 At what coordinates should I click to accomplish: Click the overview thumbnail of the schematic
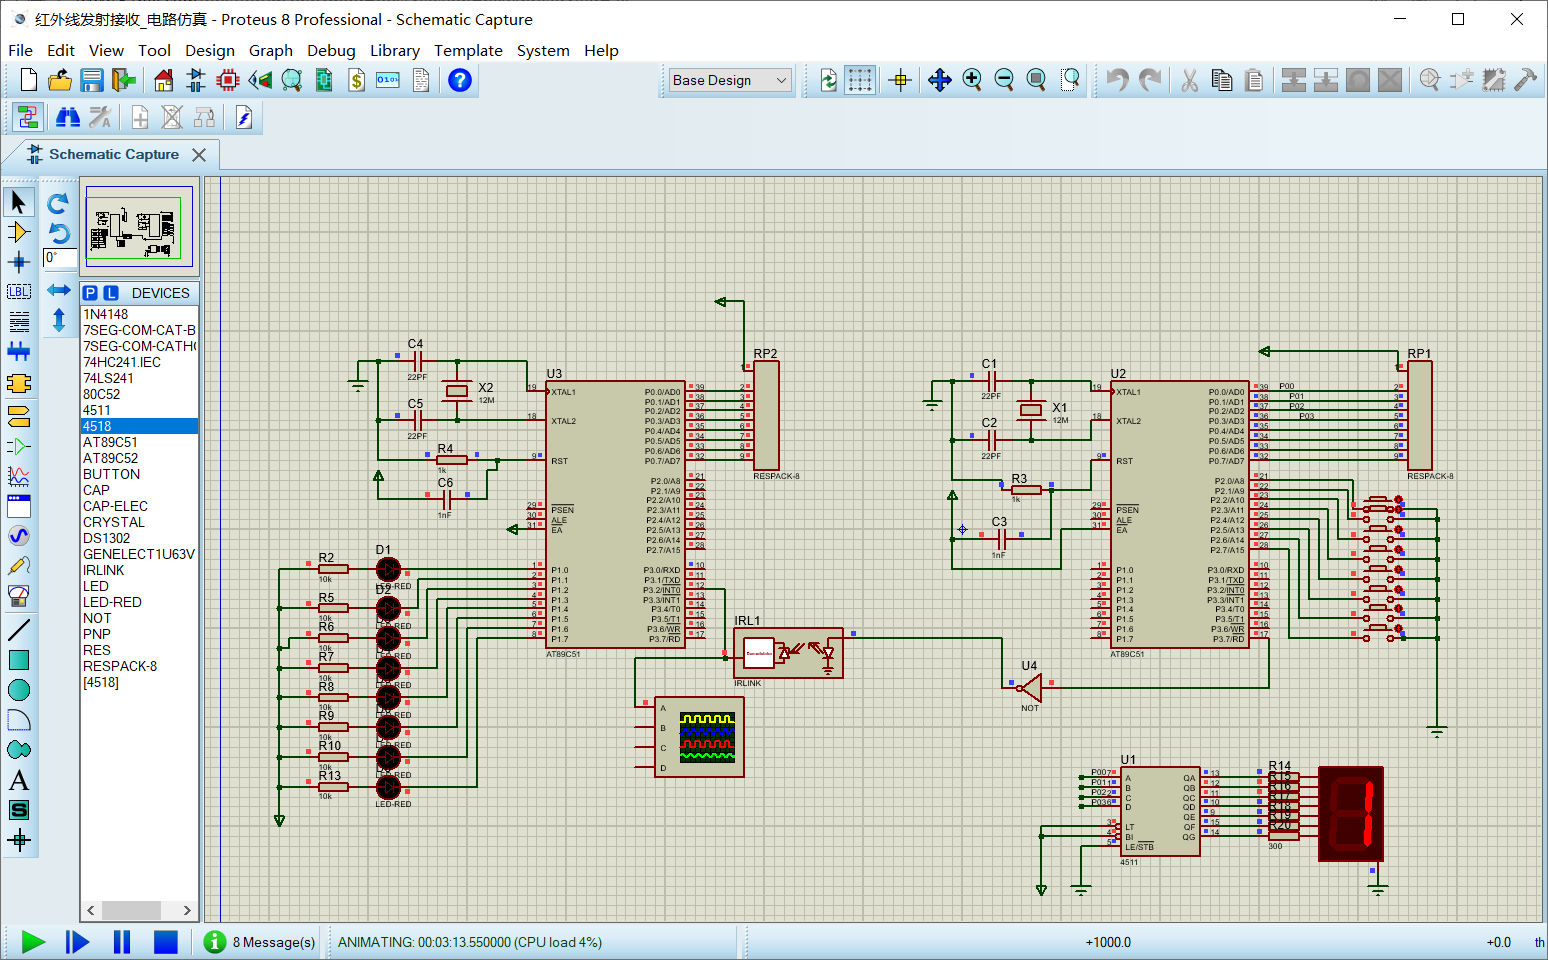(139, 227)
